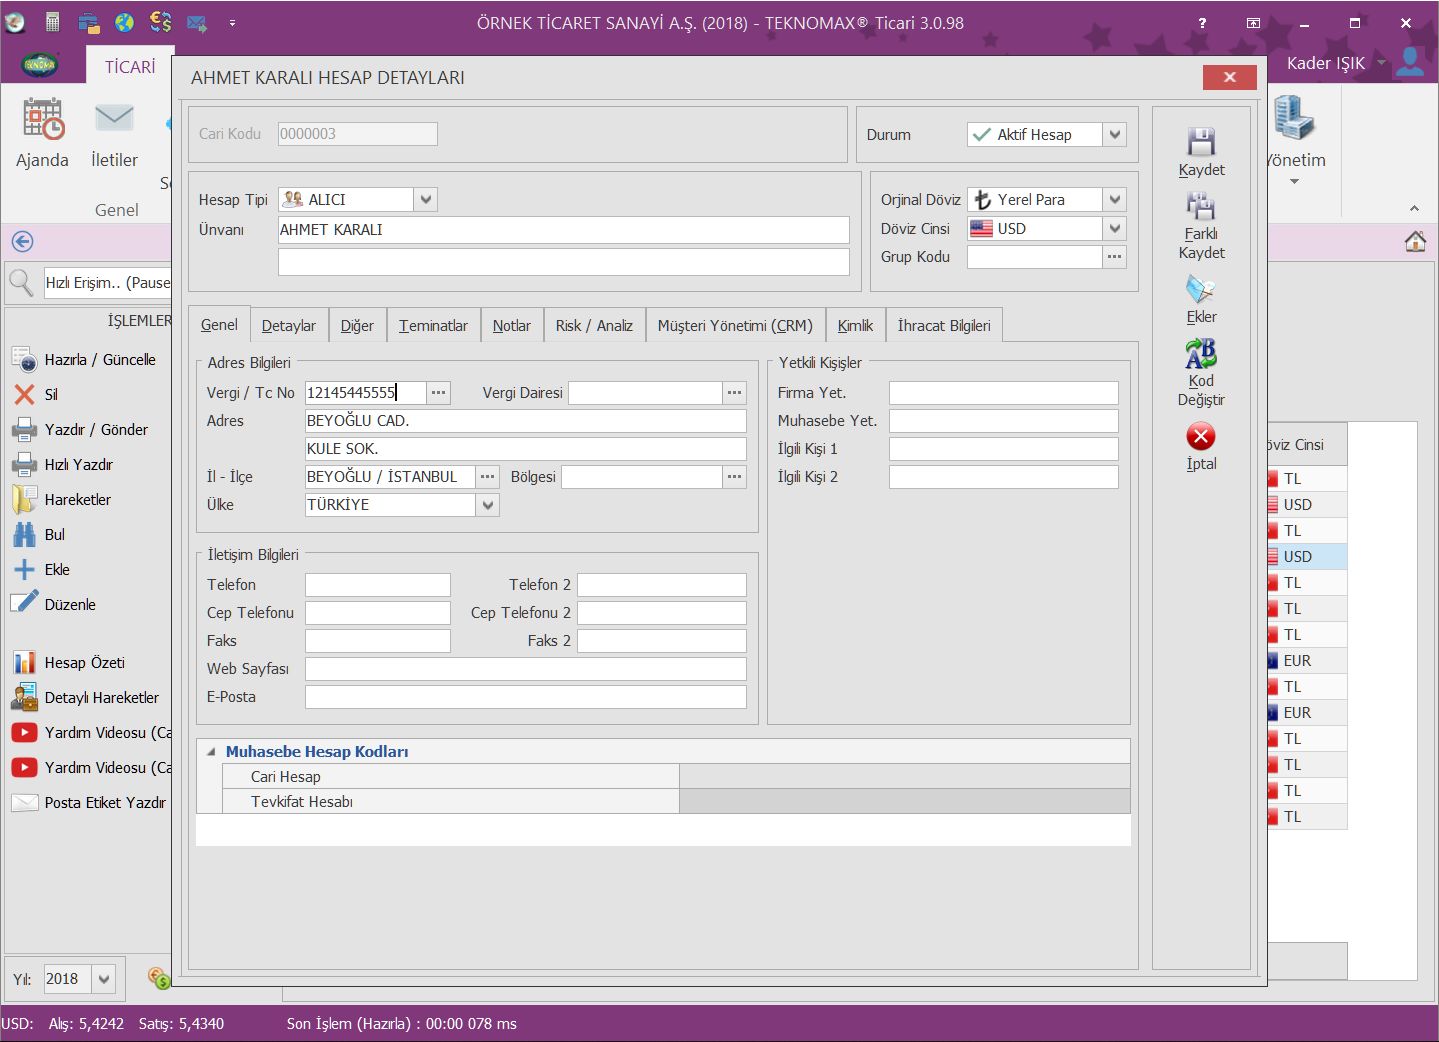Click the Kaydet save icon

(x=1201, y=142)
